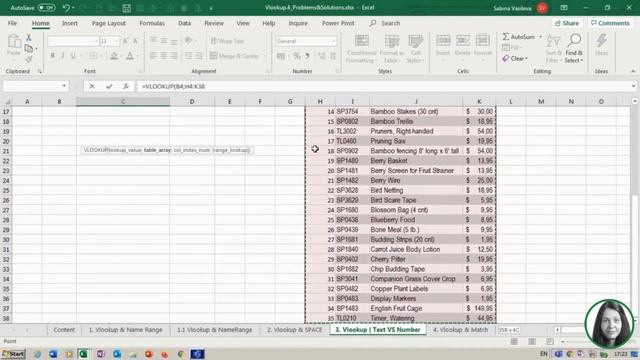
Task: Open the File menu
Action: coord(12,23)
